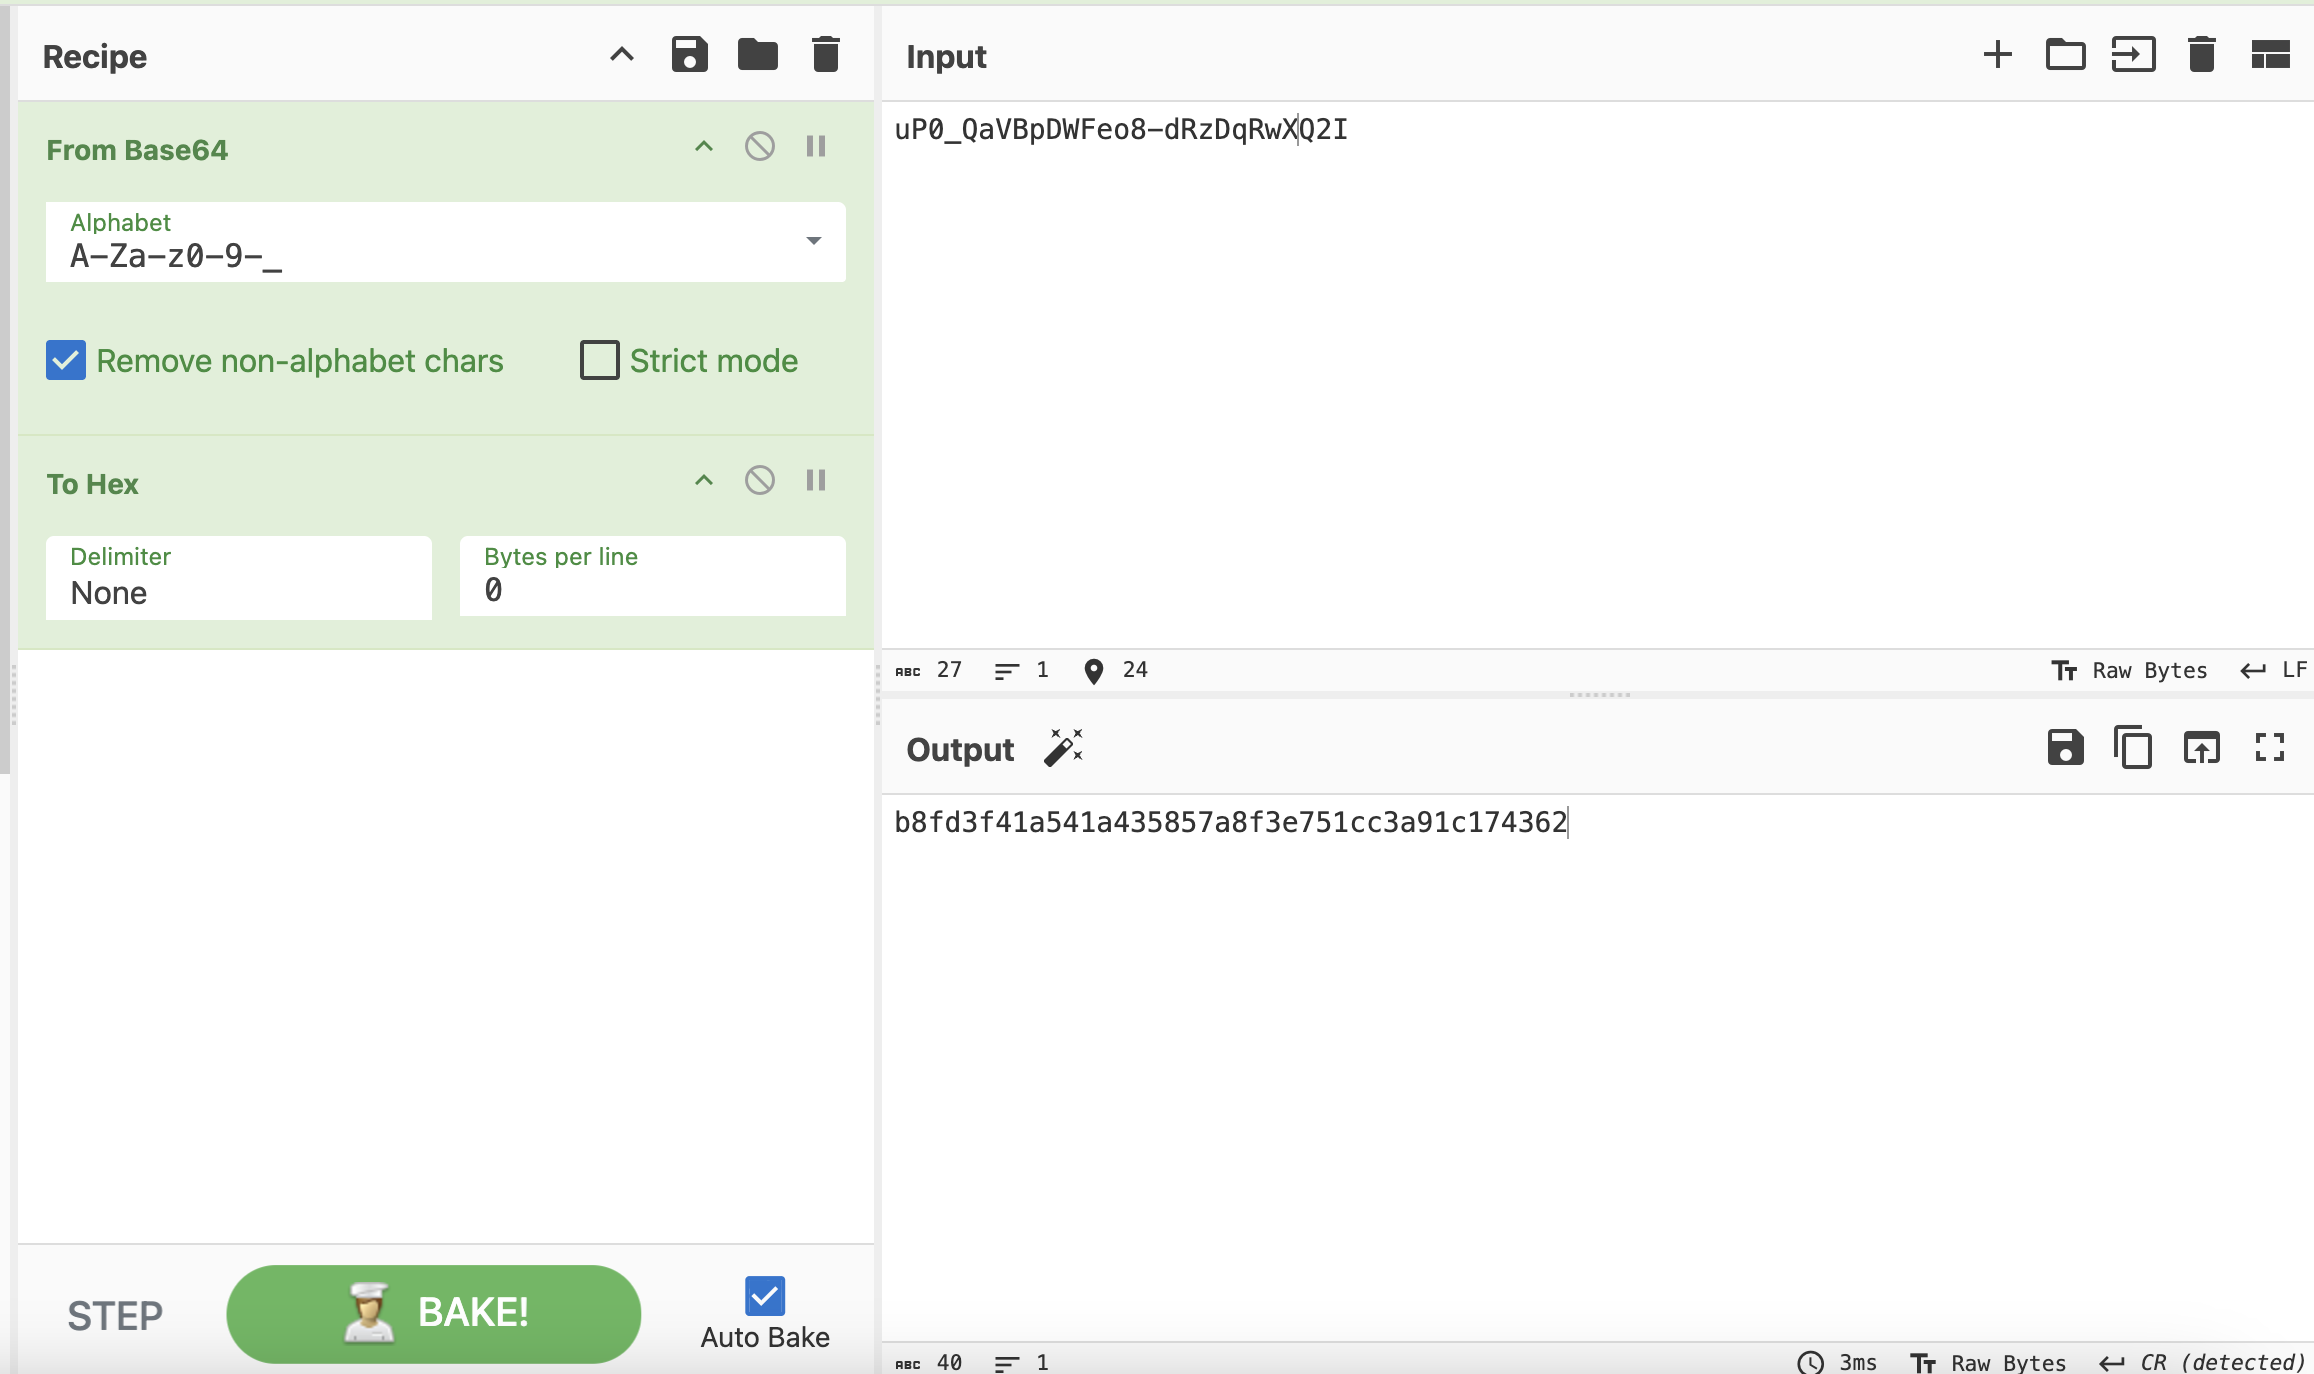Collapse the From Base64 operation
This screenshot has height=1374, width=2314.
pos(704,147)
